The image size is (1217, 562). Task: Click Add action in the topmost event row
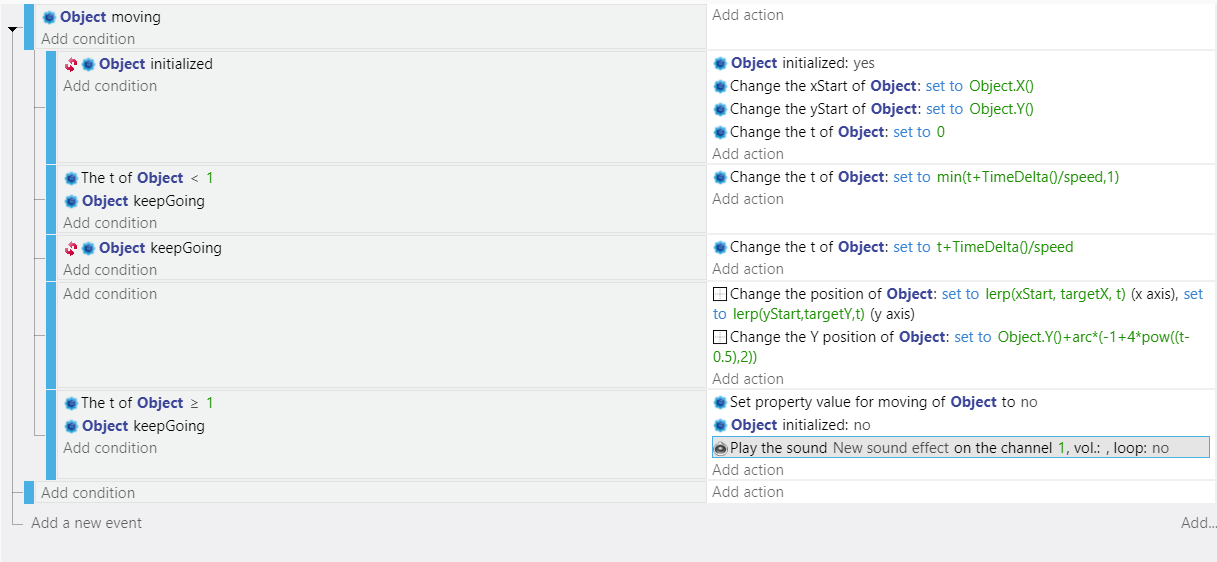[748, 15]
